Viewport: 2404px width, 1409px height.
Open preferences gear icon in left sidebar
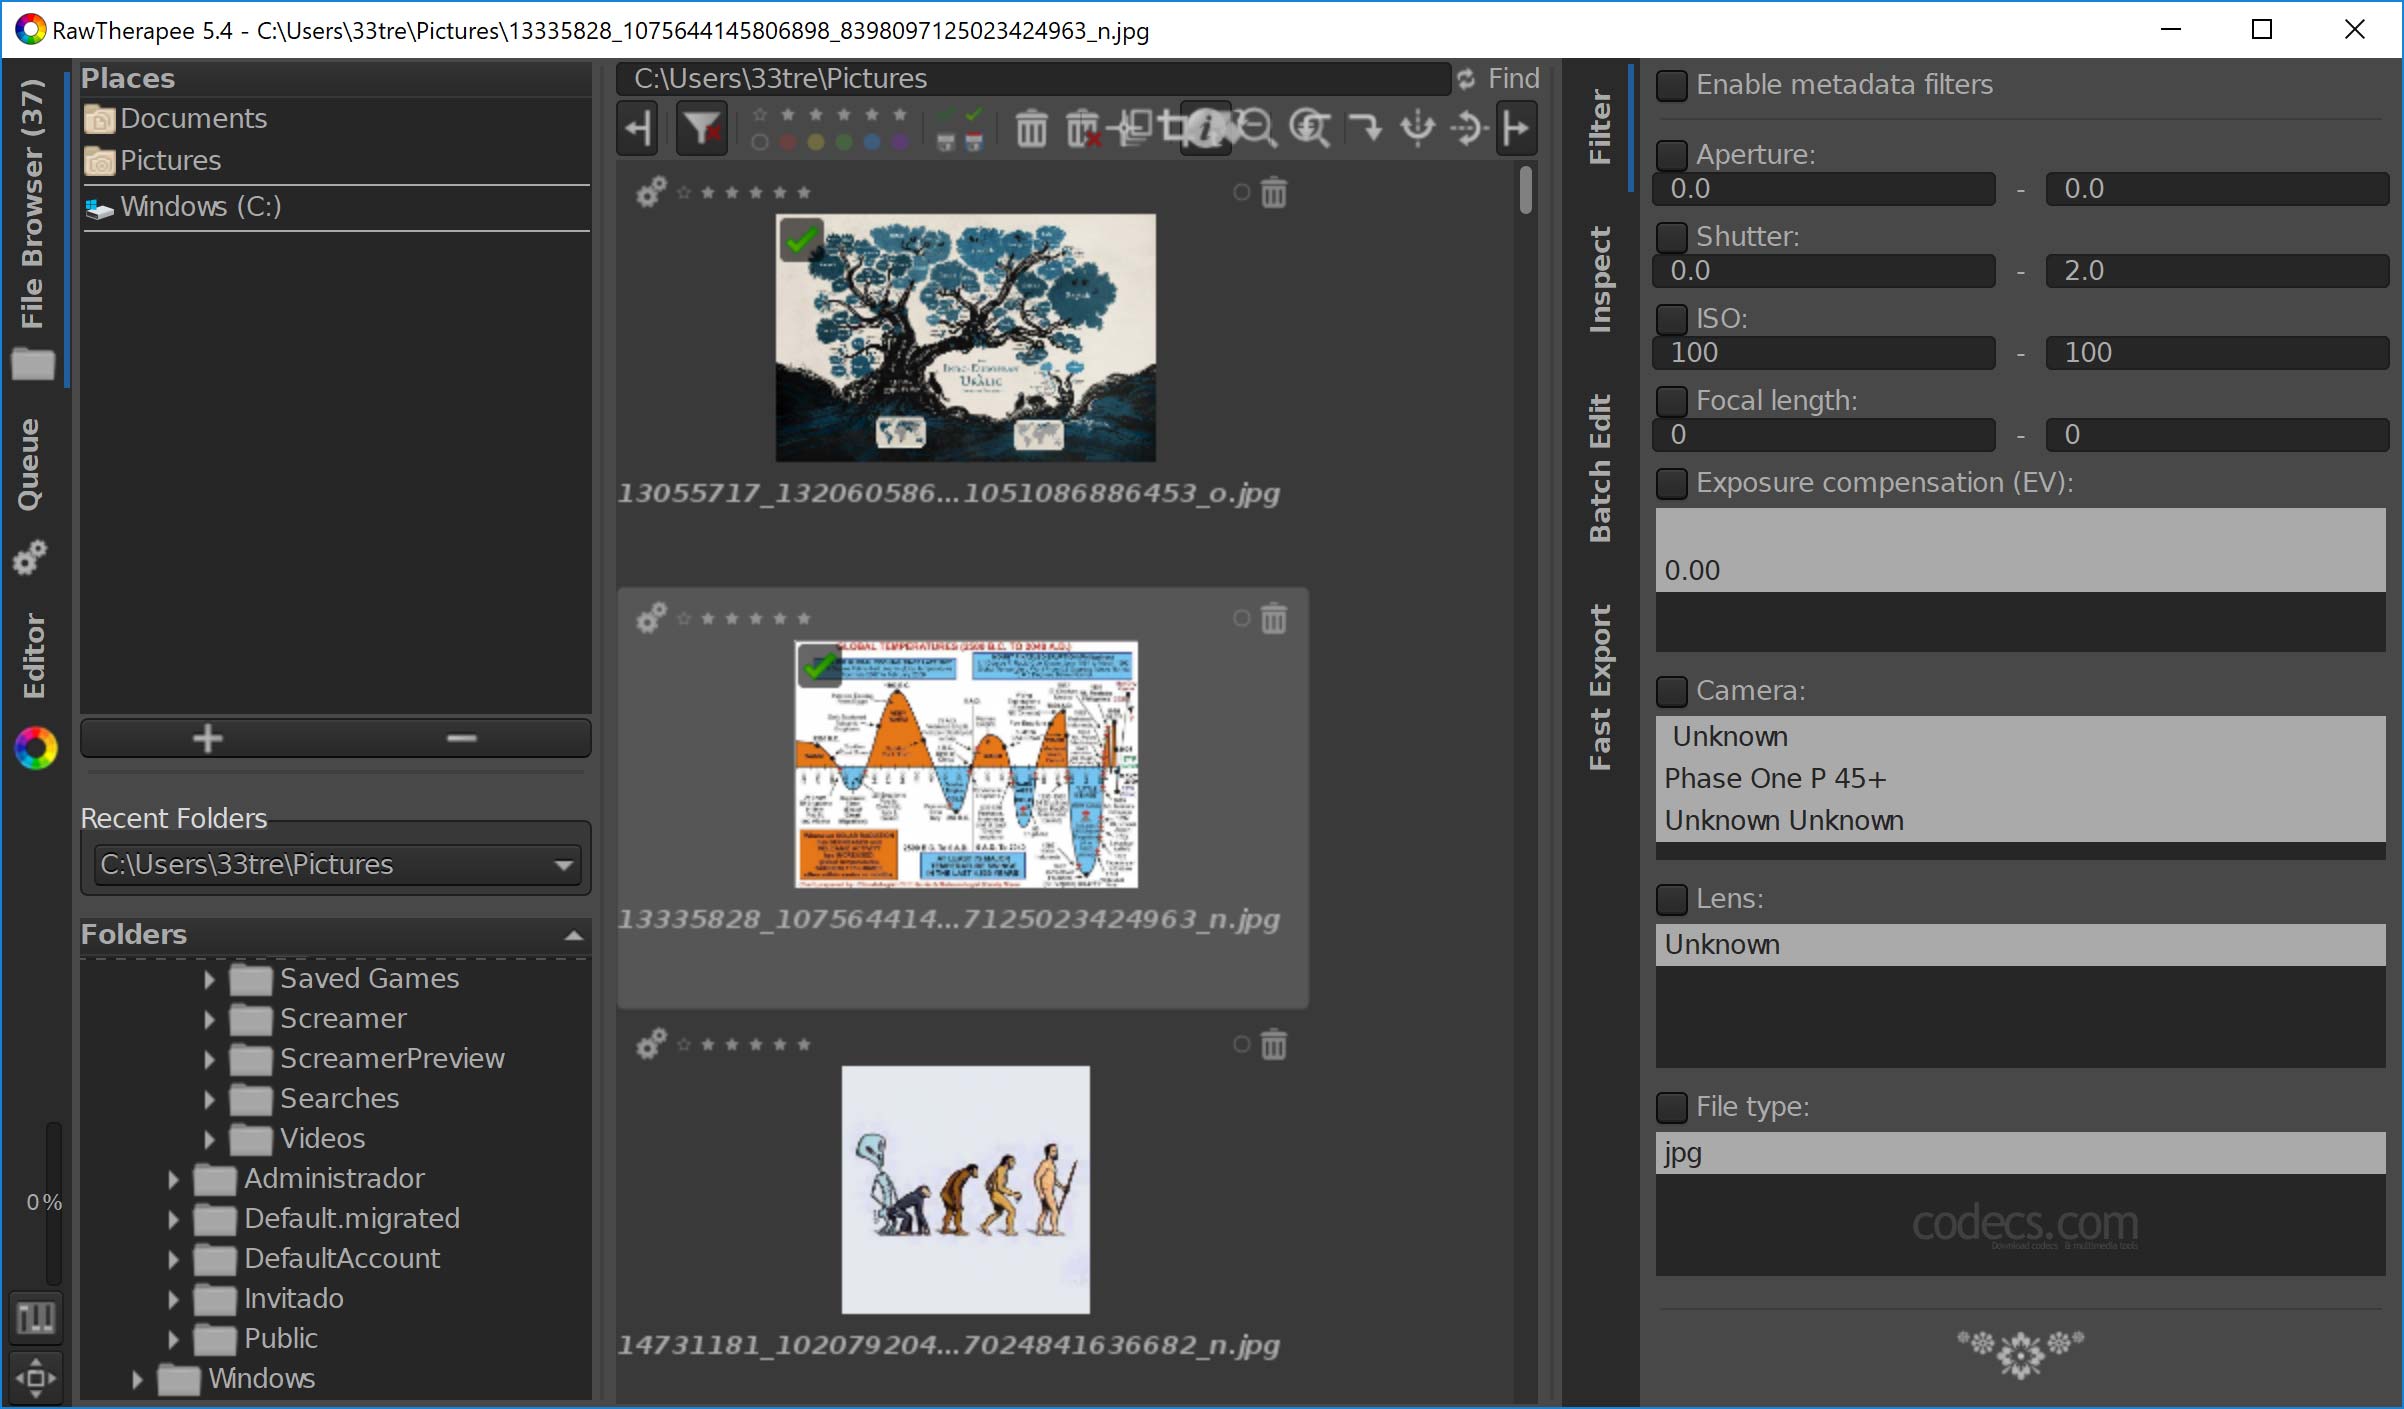(30, 557)
